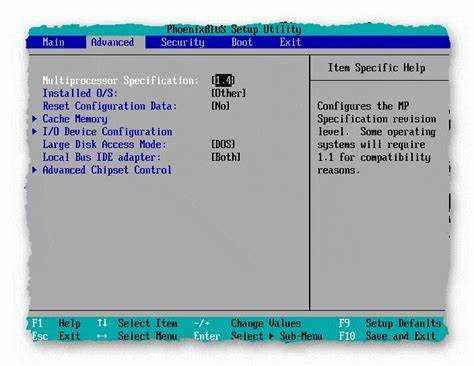Image resolution: width=474 pixels, height=366 pixels.
Task: Open I/O Device Configuration submenu
Action: 107,132
